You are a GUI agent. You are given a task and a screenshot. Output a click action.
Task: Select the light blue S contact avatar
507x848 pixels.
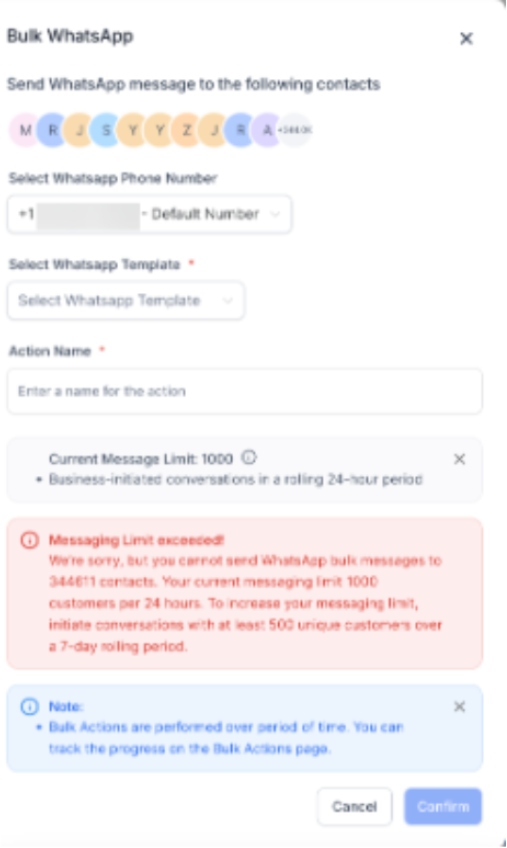[106, 130]
